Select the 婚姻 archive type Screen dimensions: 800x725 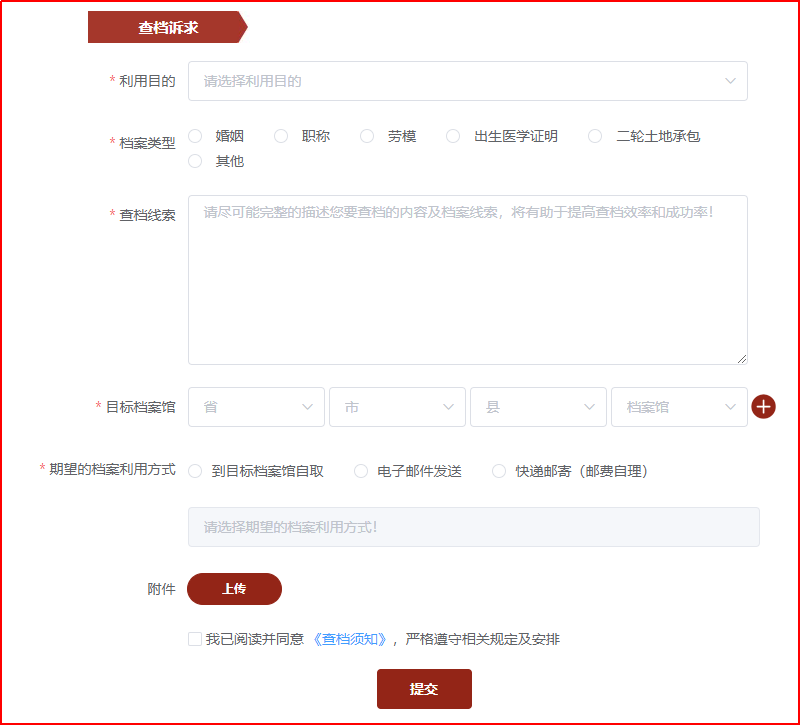[x=195, y=136]
